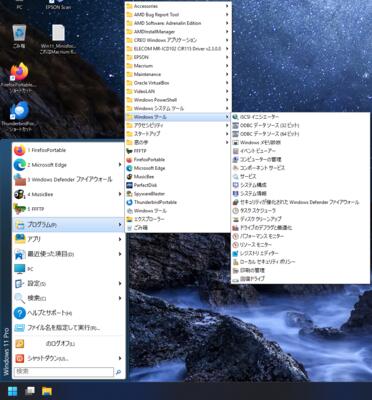Image resolution: width=372 pixels, height=400 pixels.
Task: Expand the Windows PowerShell folder
Action: [x=178, y=100]
